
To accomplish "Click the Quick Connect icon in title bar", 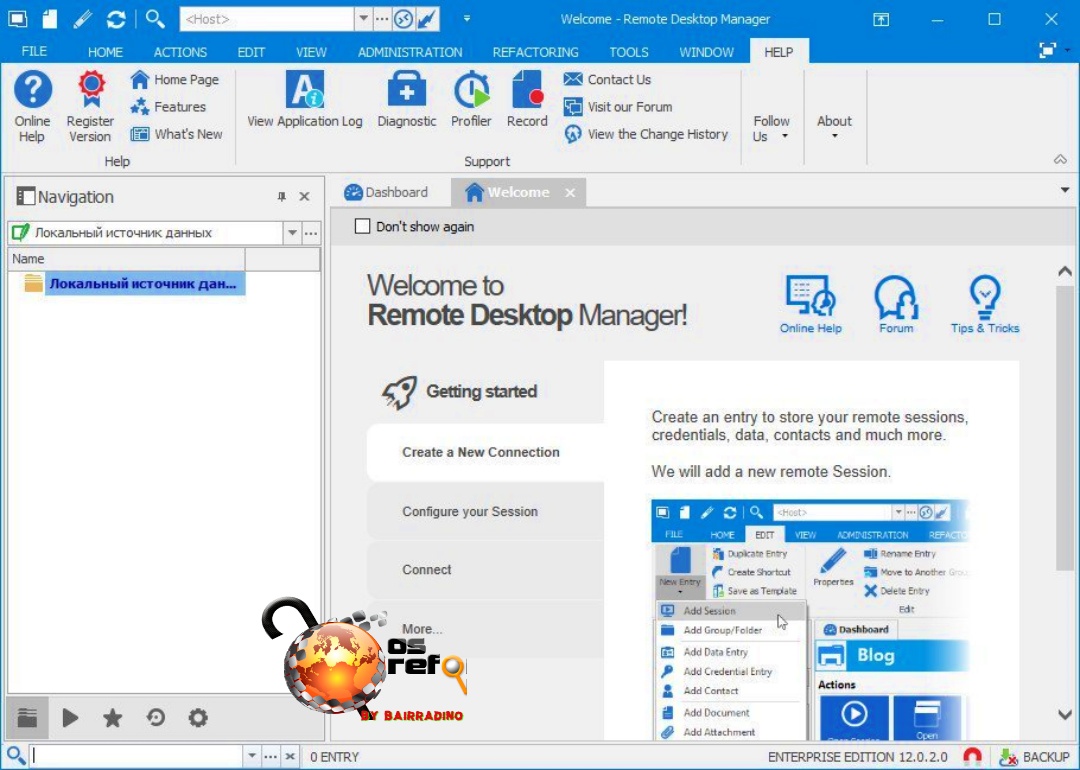I will [x=17, y=19].
